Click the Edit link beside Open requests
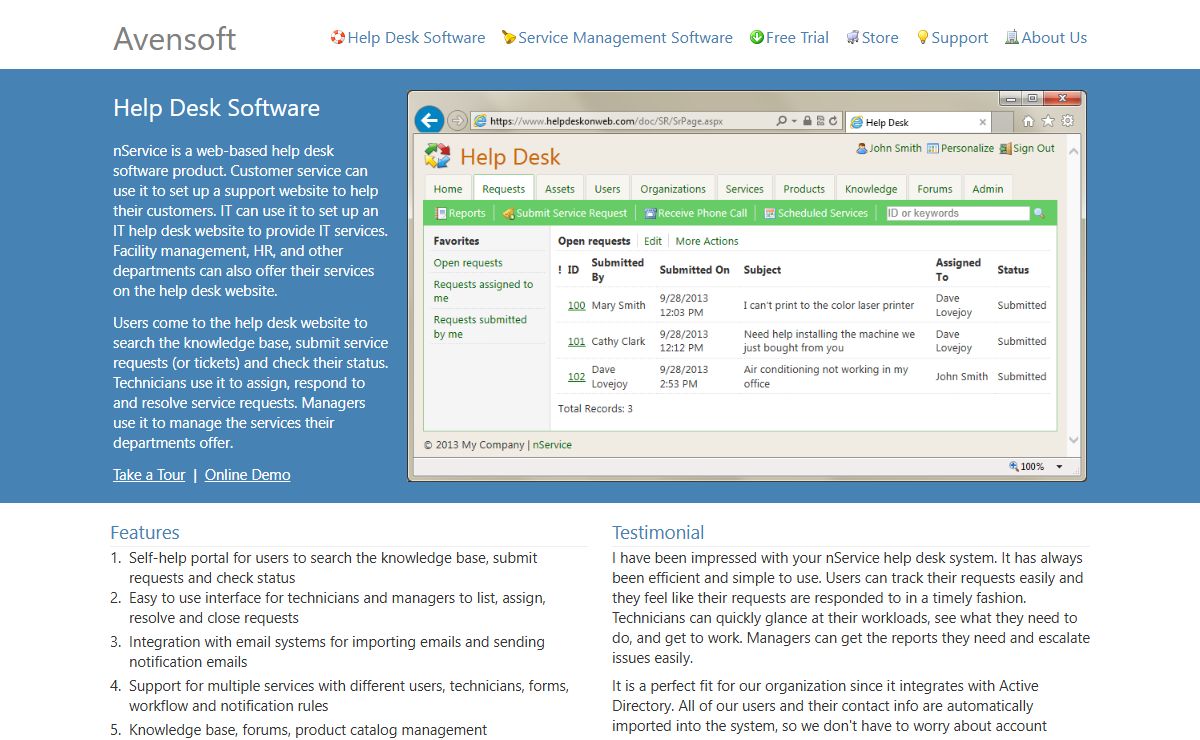Viewport: 1200px width, 740px height. tap(653, 241)
